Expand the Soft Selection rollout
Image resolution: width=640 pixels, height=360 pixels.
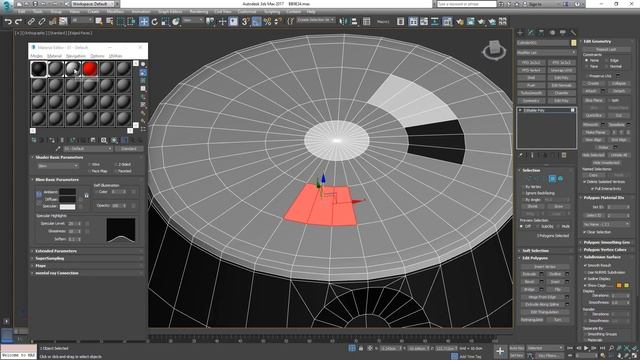click(x=547, y=251)
